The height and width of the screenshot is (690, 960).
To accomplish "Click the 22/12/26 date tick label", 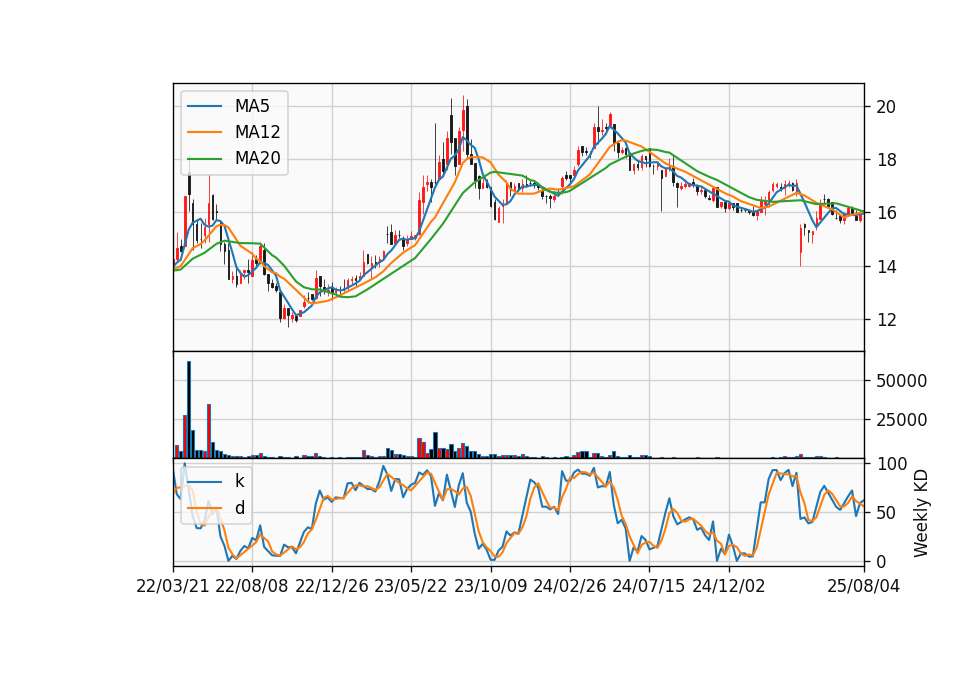I will pos(332,586).
